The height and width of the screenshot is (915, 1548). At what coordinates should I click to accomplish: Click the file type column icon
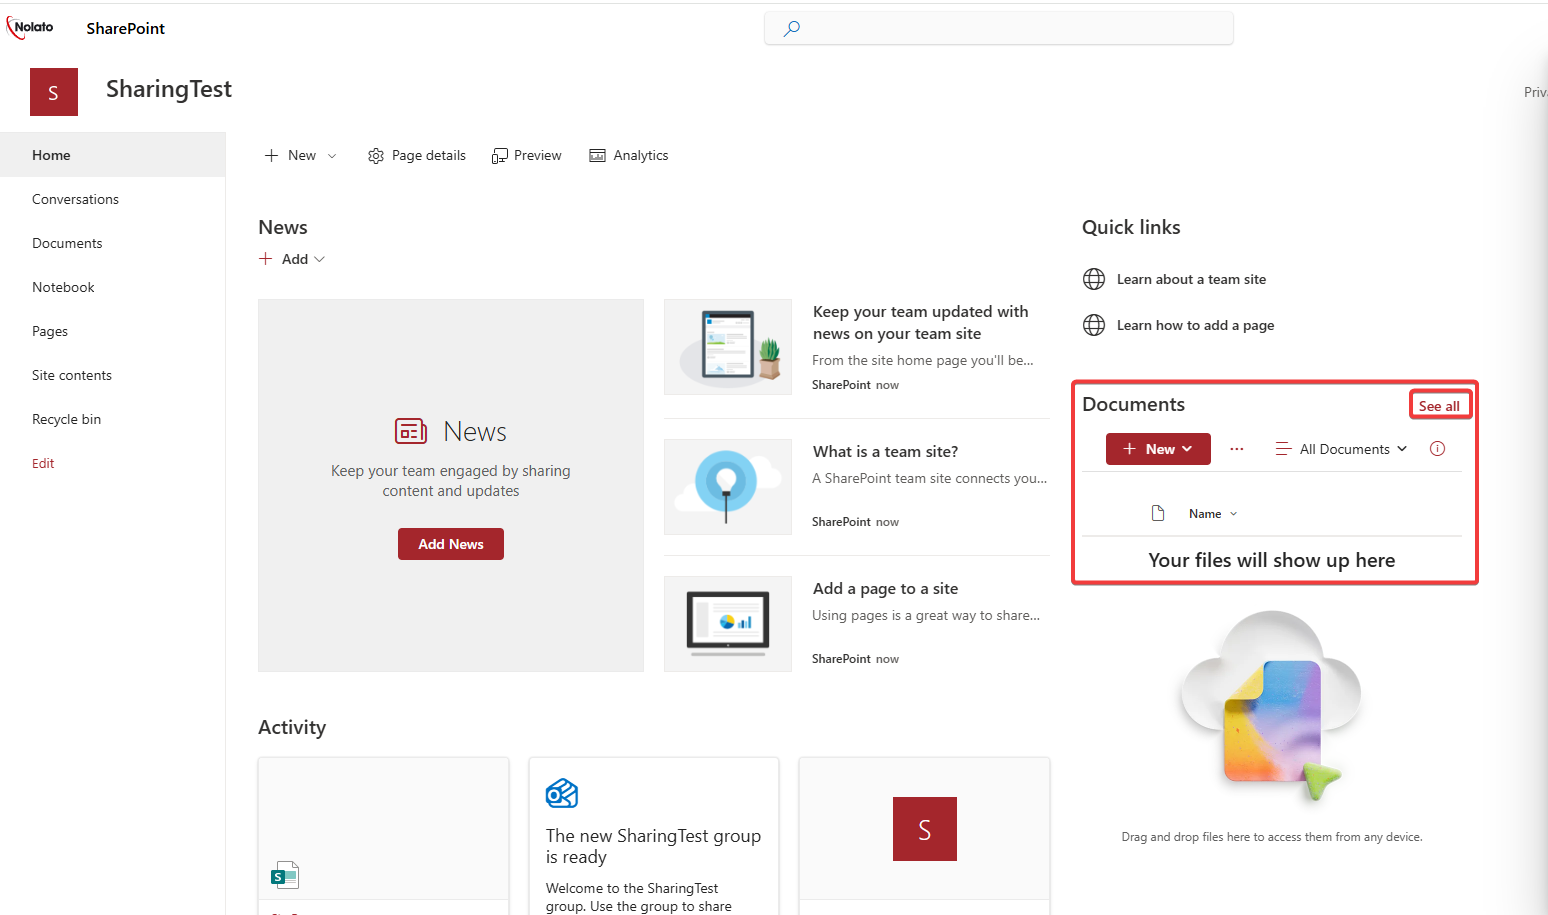point(1158,513)
